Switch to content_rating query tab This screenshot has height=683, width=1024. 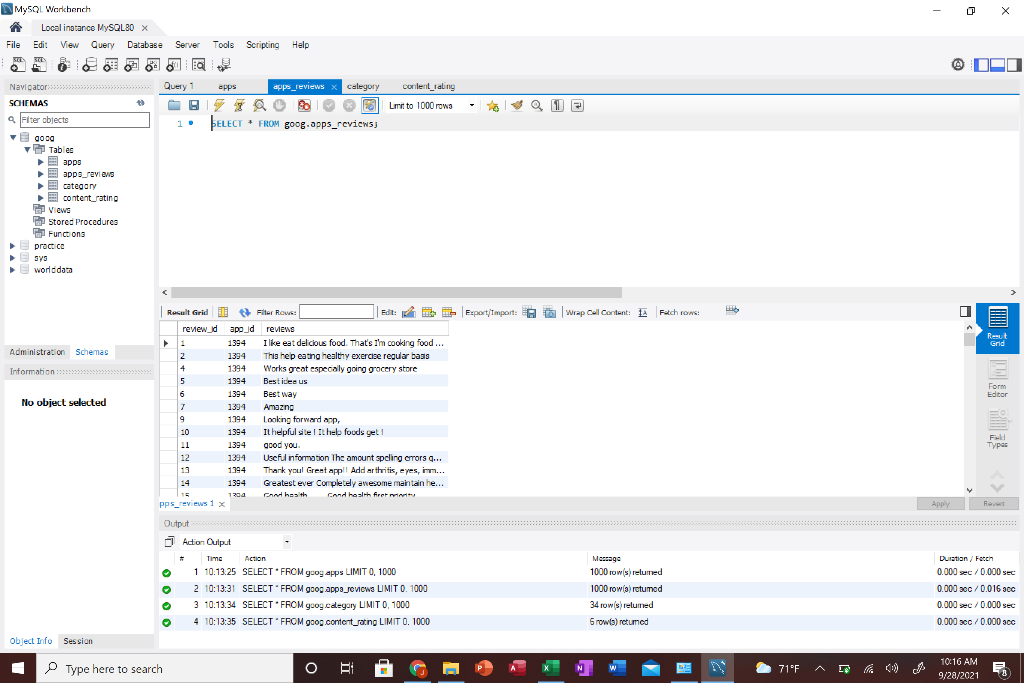[428, 86]
